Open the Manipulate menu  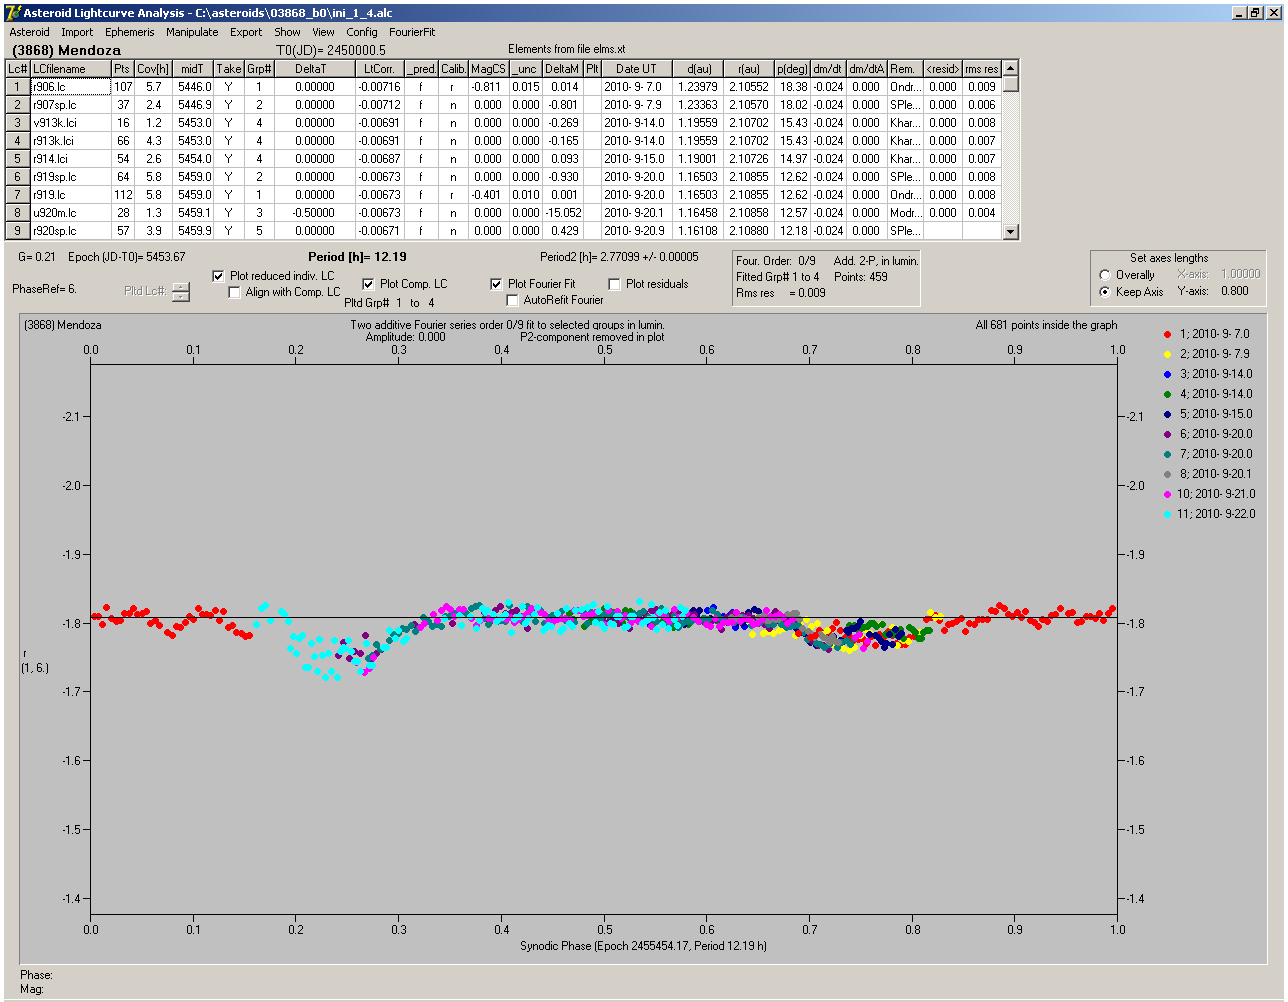192,32
